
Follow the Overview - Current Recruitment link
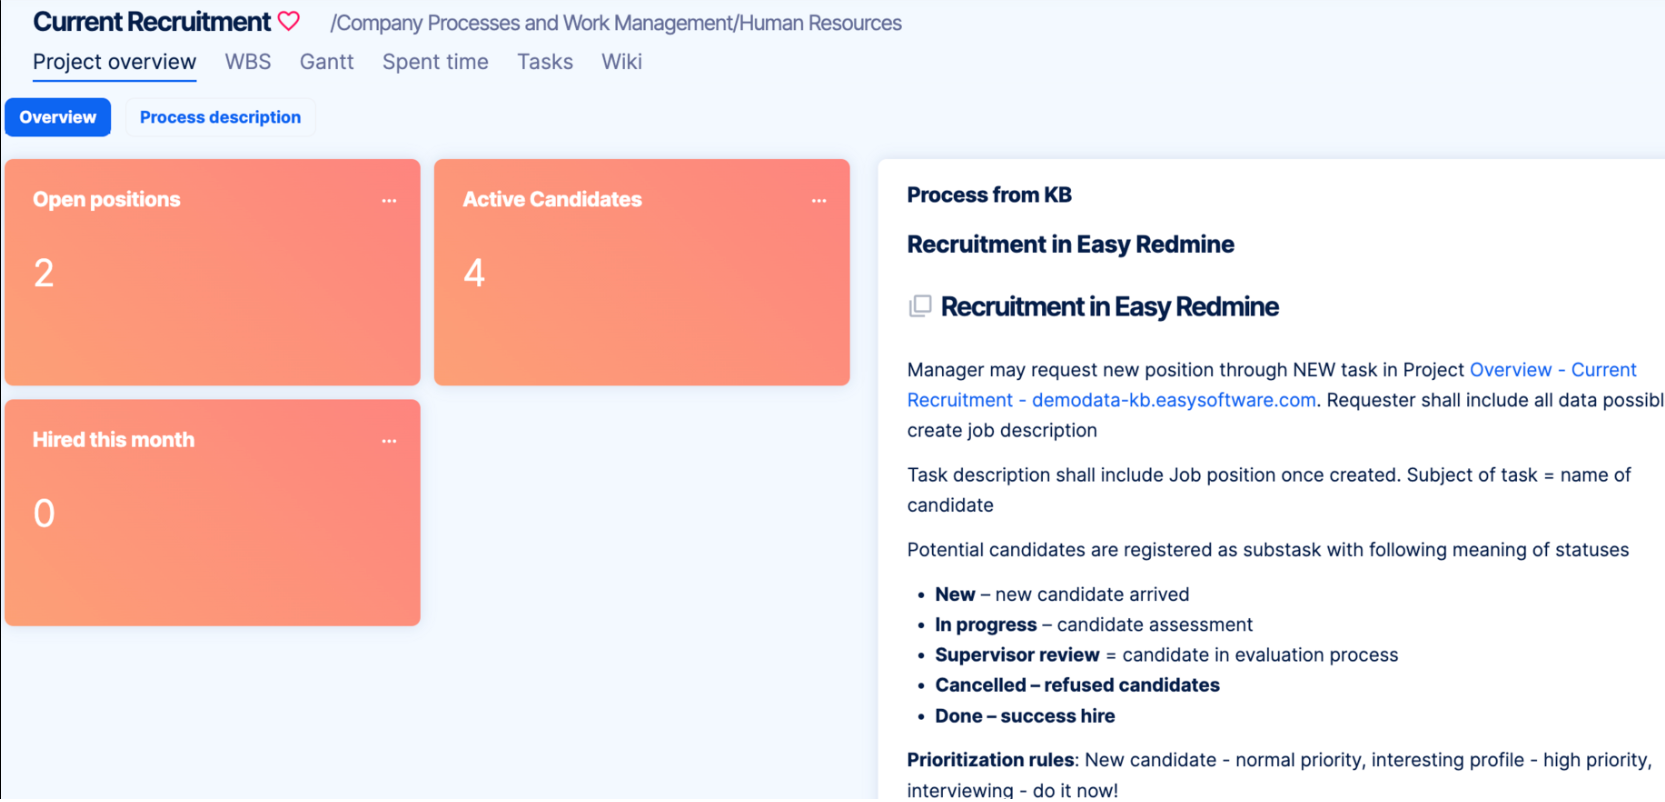tap(1552, 370)
